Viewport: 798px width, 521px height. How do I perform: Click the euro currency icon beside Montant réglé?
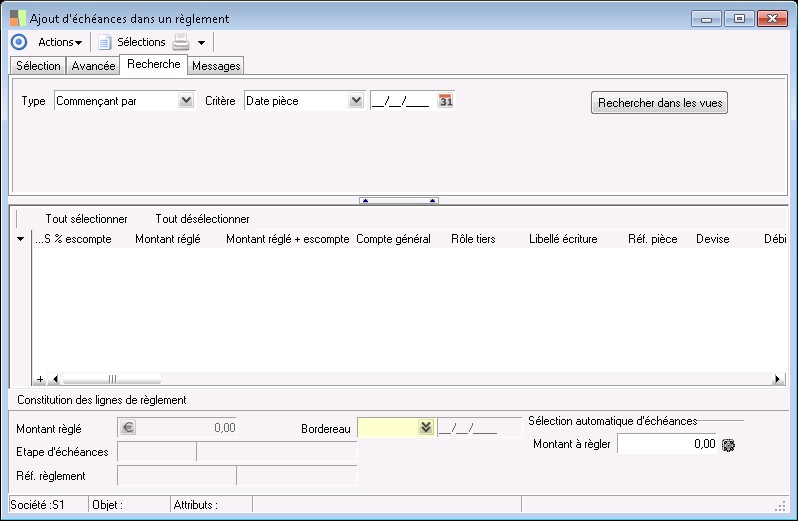pyautogui.click(x=127, y=428)
